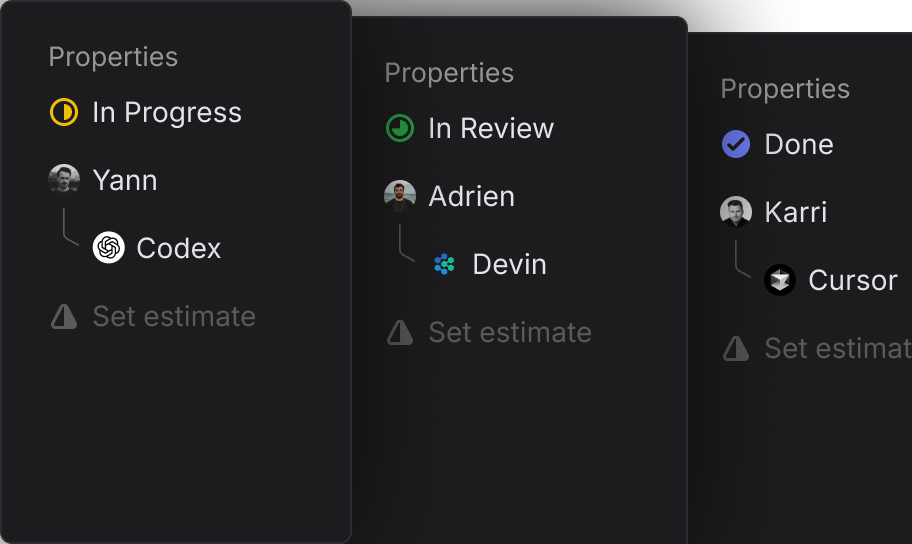The image size is (912, 544).
Task: Click the blue Done checkmark icon
Action: pos(736,145)
